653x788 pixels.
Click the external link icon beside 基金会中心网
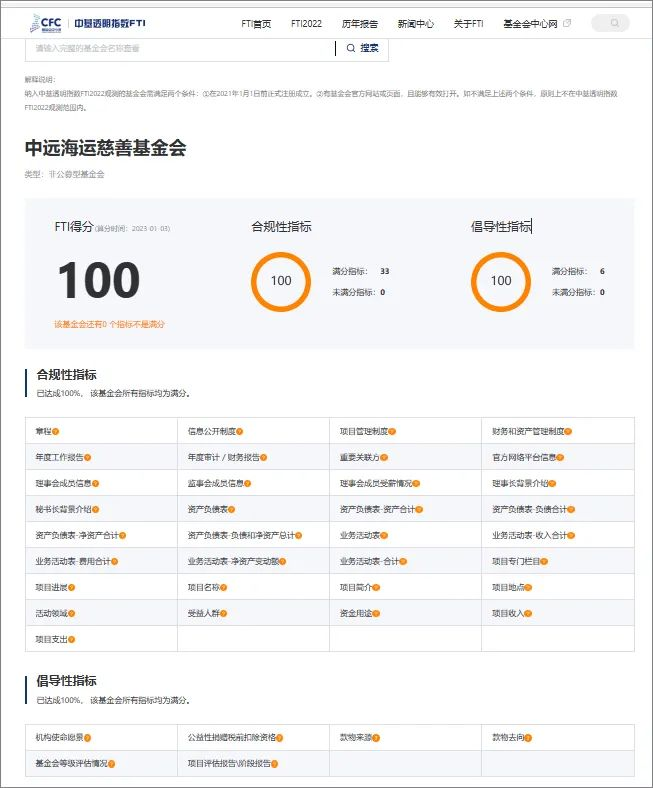[x=567, y=23]
